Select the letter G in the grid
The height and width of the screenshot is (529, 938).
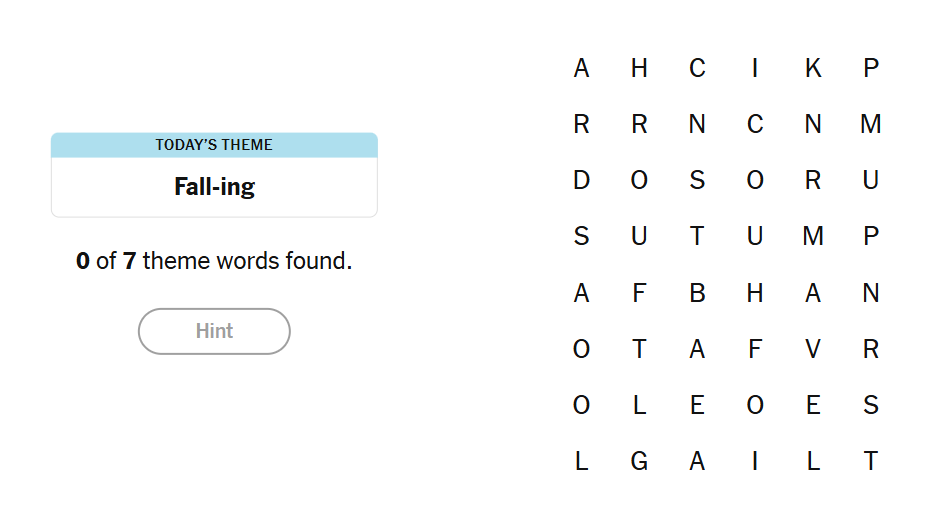[x=639, y=461]
